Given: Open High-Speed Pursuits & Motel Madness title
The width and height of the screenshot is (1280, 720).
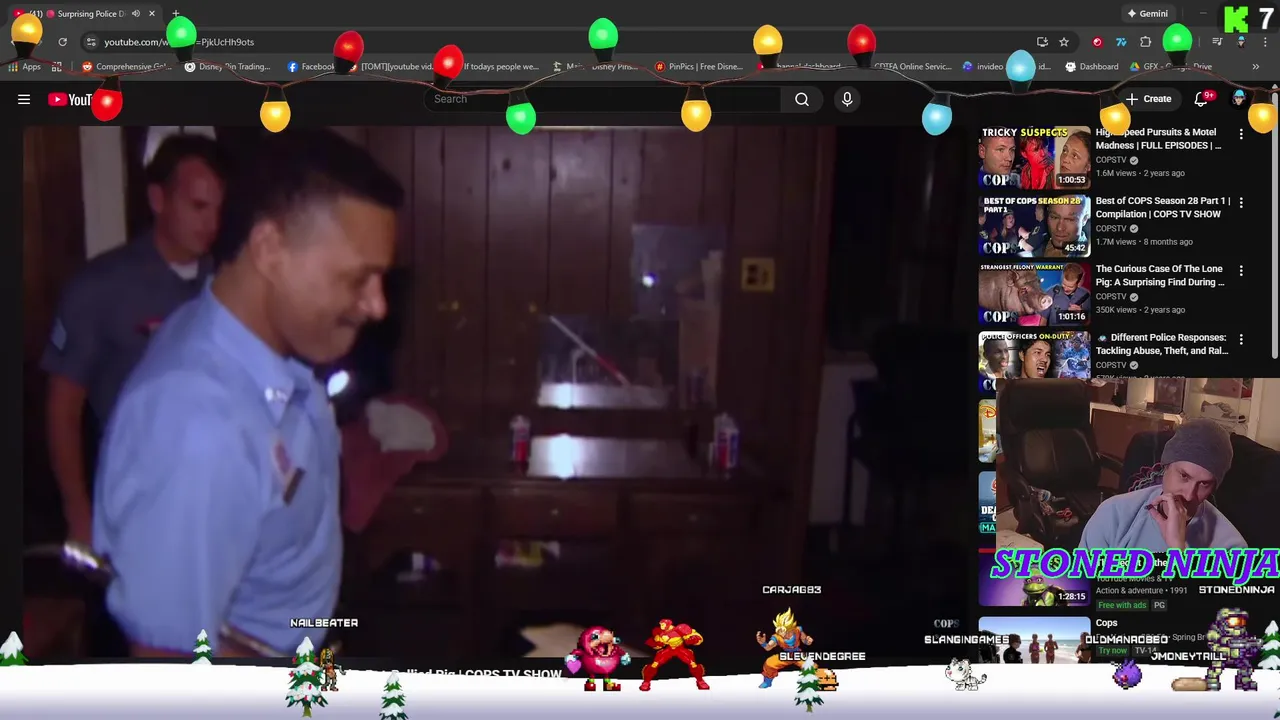Looking at the screenshot, I should pyautogui.click(x=1158, y=138).
